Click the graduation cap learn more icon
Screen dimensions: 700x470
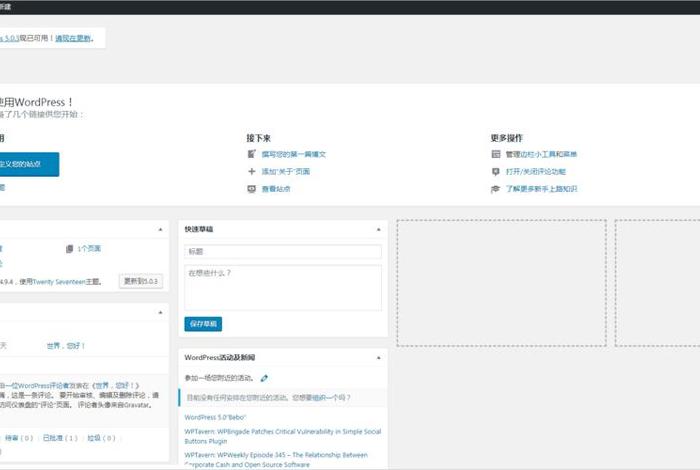(496, 189)
